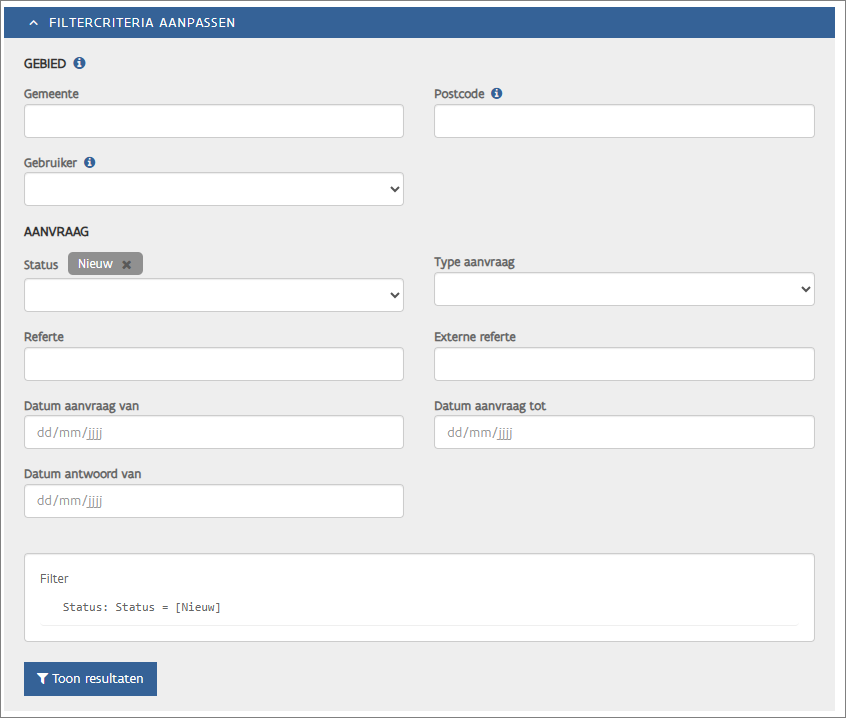Click the info icon beside Postcode
Viewport: 846px width, 718px height.
(497, 94)
